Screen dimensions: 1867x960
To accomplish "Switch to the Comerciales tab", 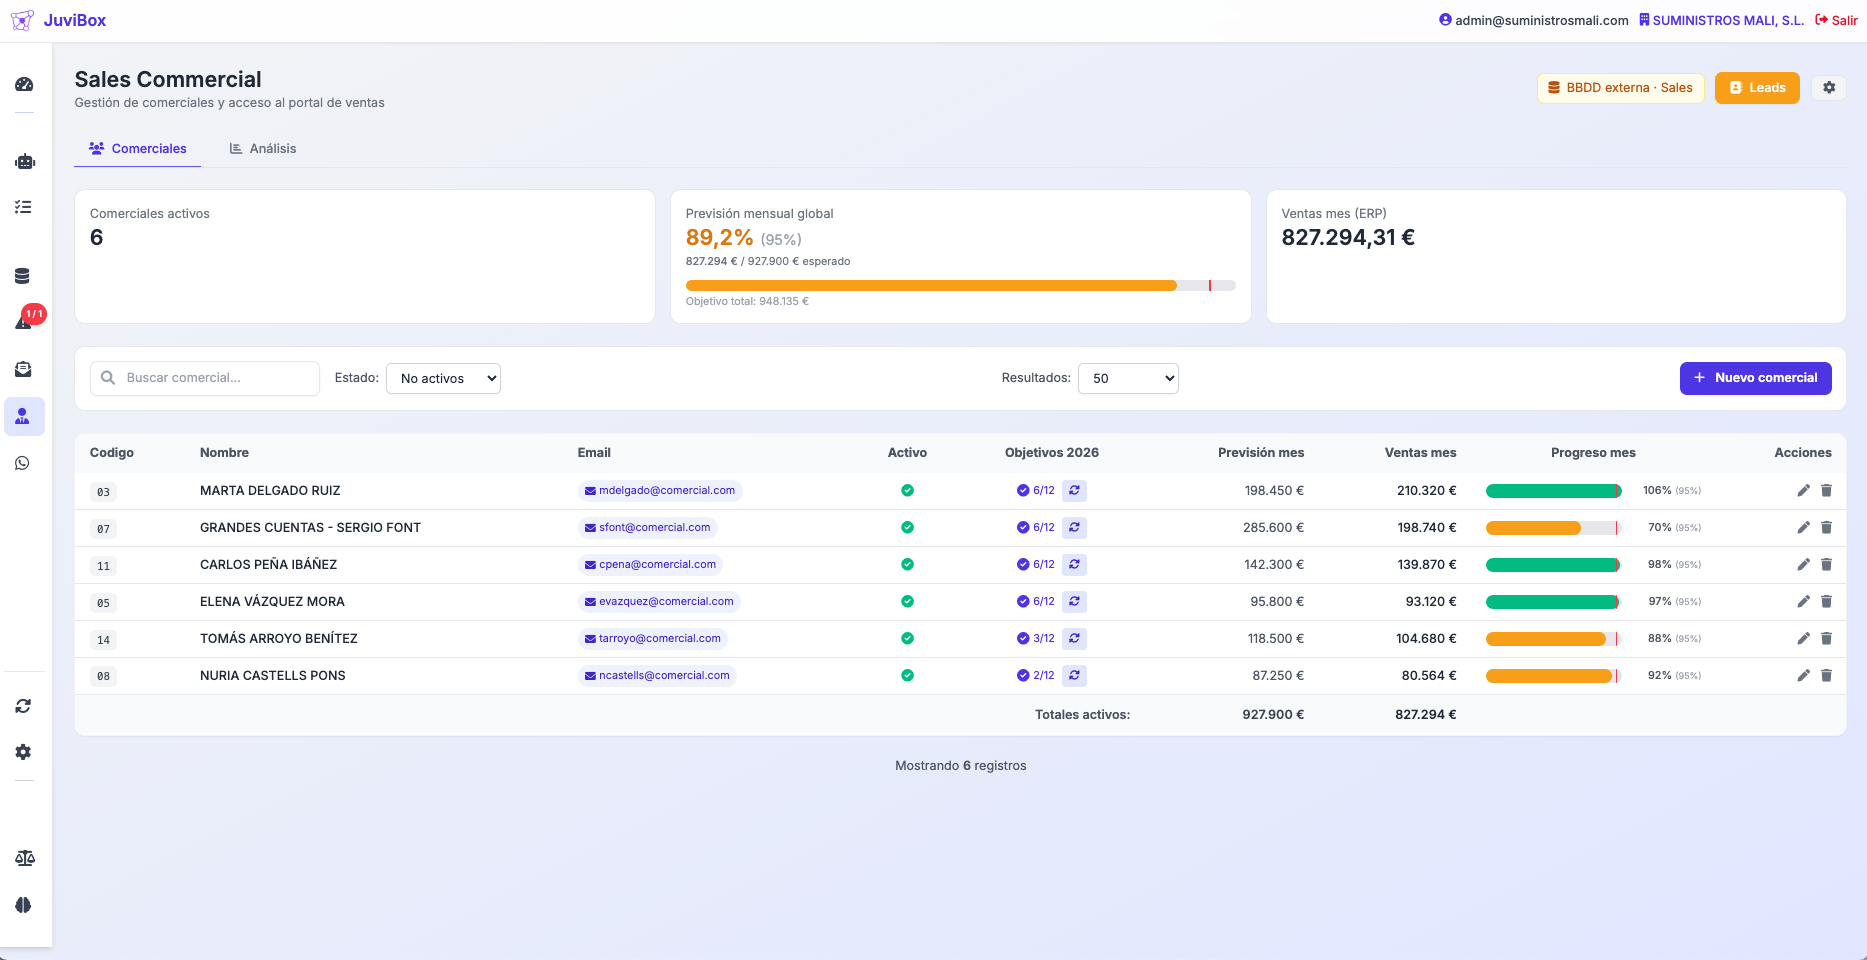I will pyautogui.click(x=138, y=149).
